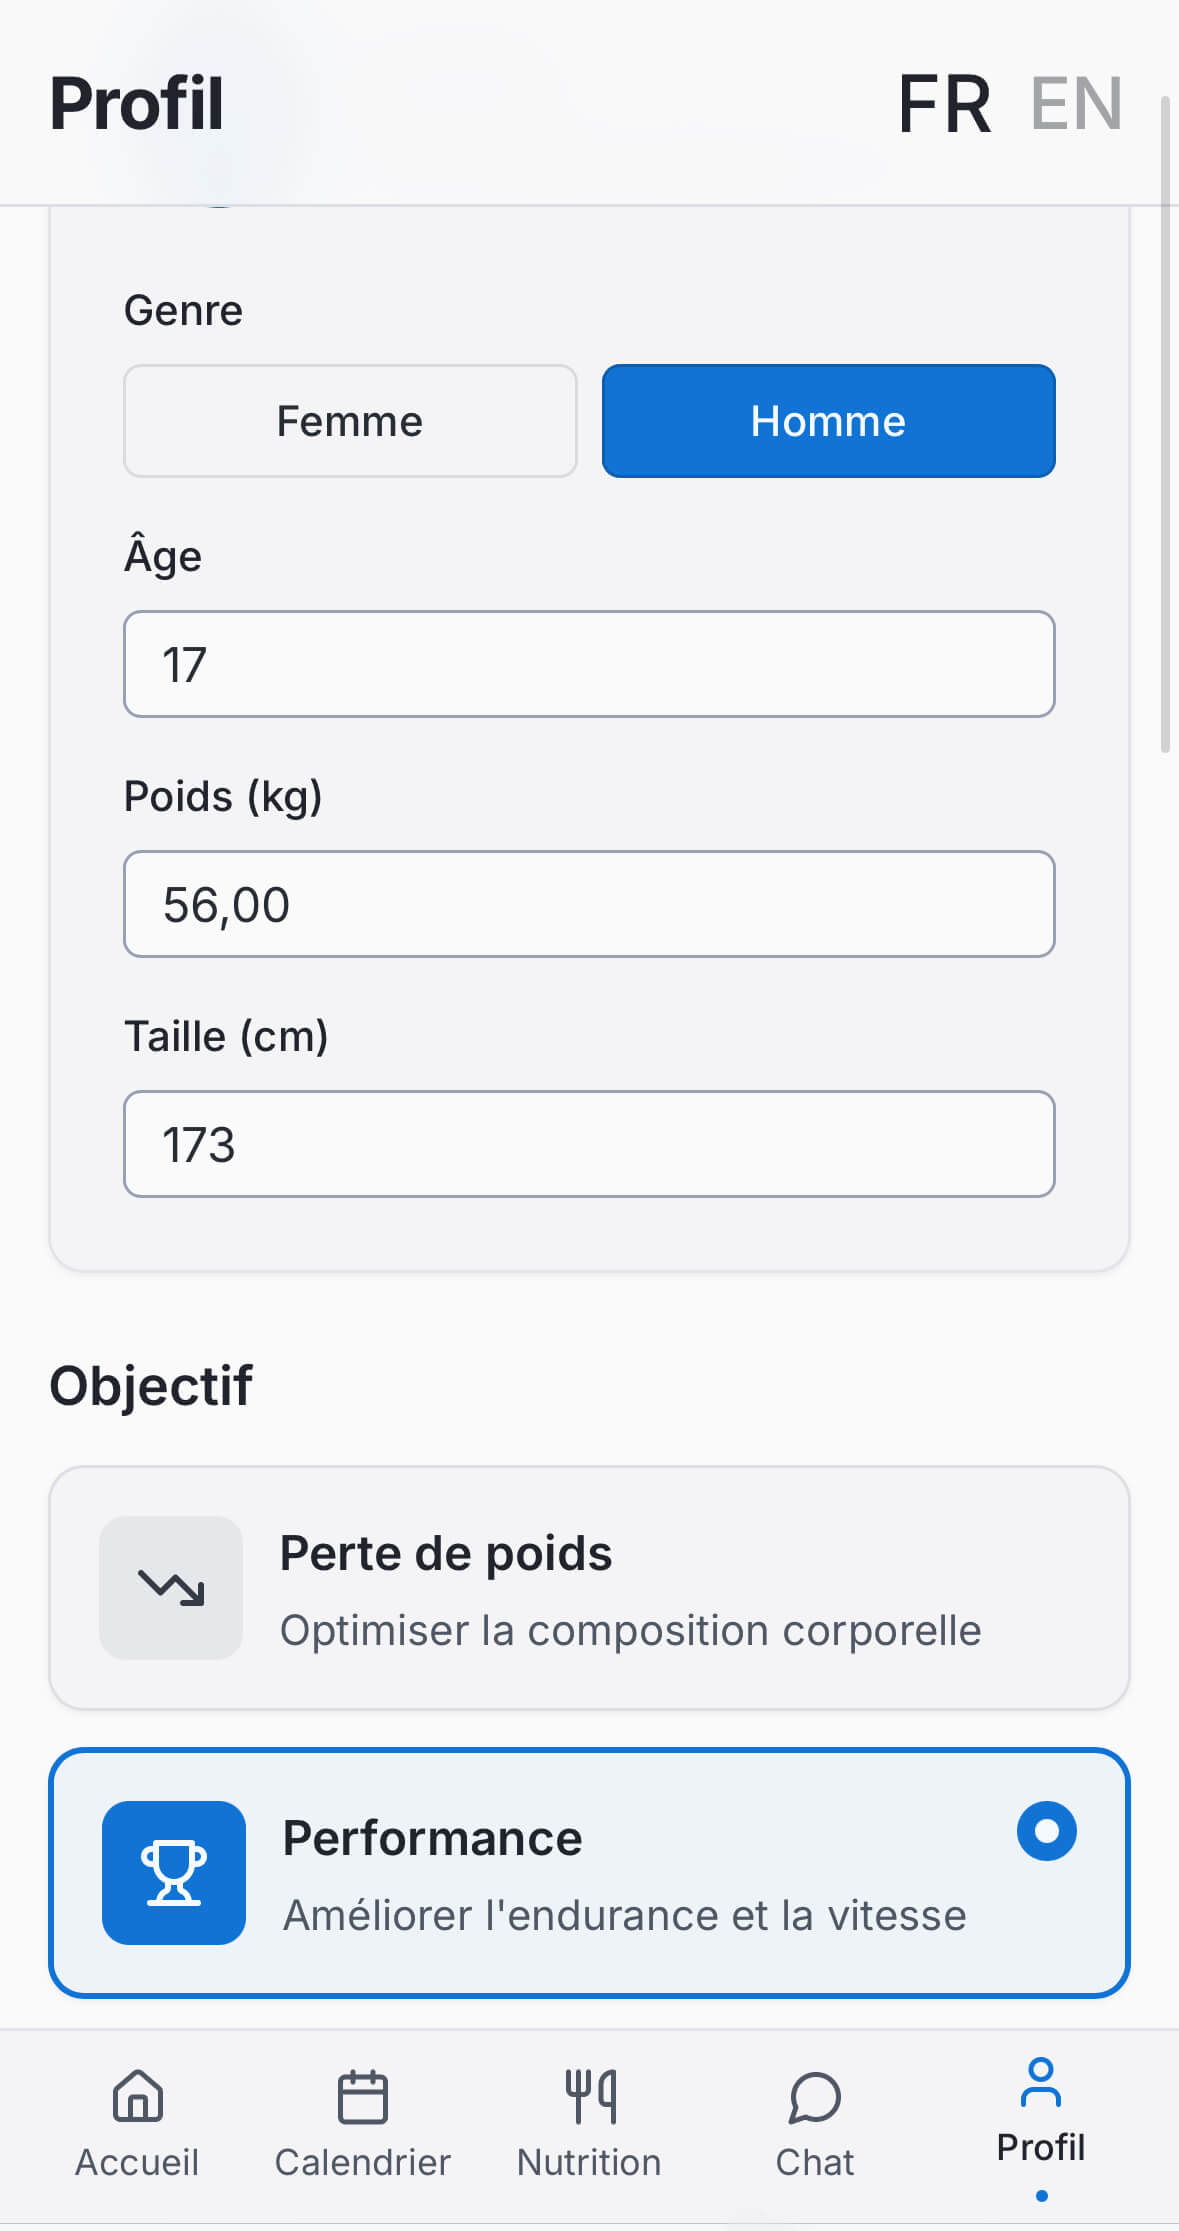
Task: Click the Taille (cm) field
Action: 589,1144
